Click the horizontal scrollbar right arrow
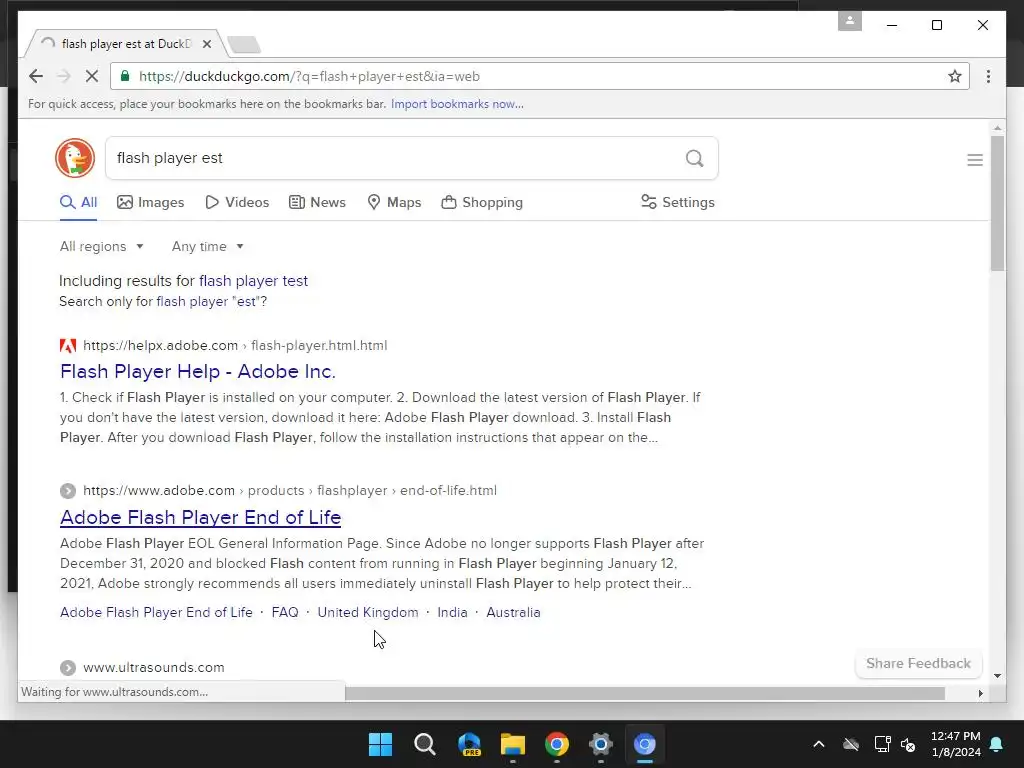 coord(980,693)
